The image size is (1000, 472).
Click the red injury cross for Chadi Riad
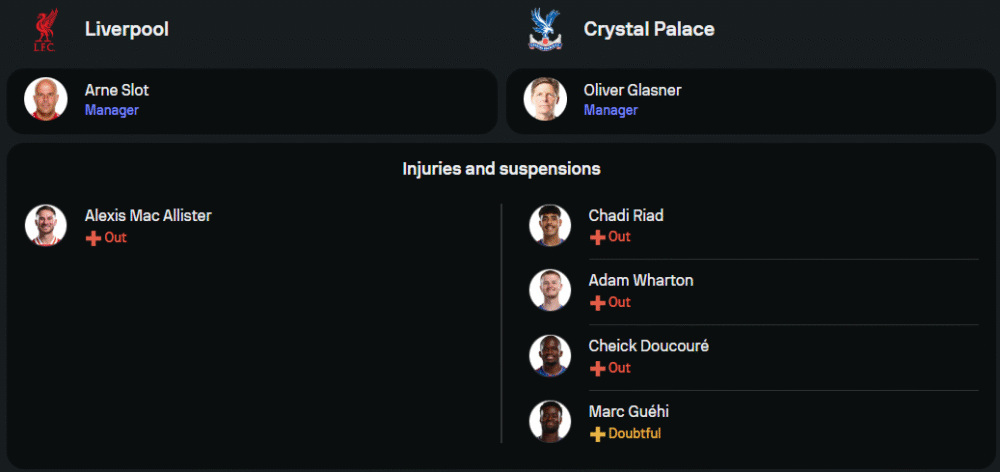point(597,238)
